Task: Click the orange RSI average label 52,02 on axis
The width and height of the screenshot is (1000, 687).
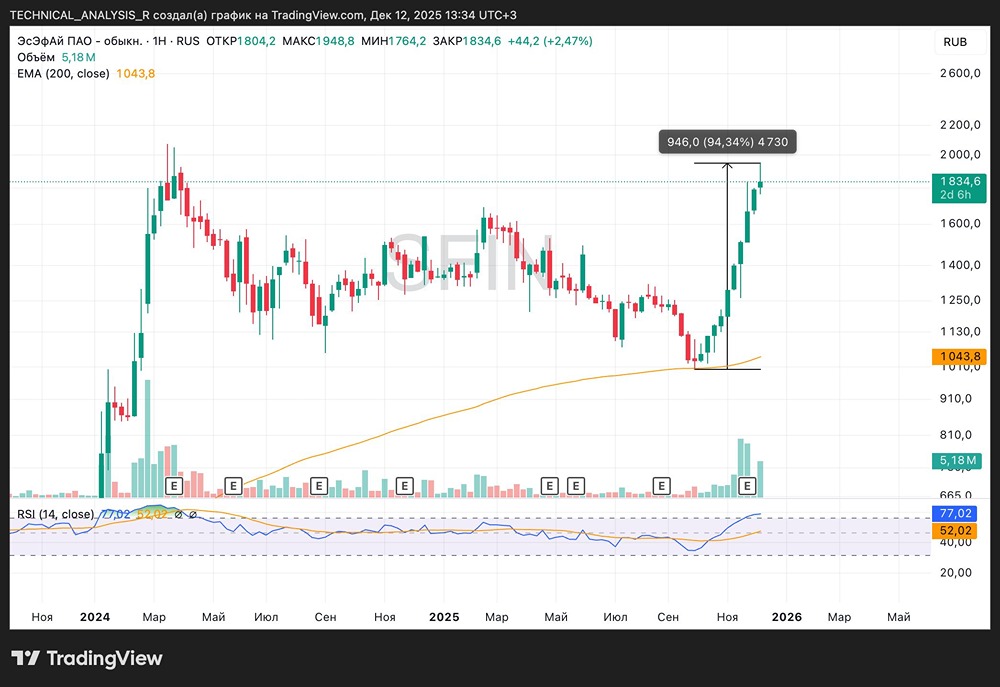Action: pos(955,530)
